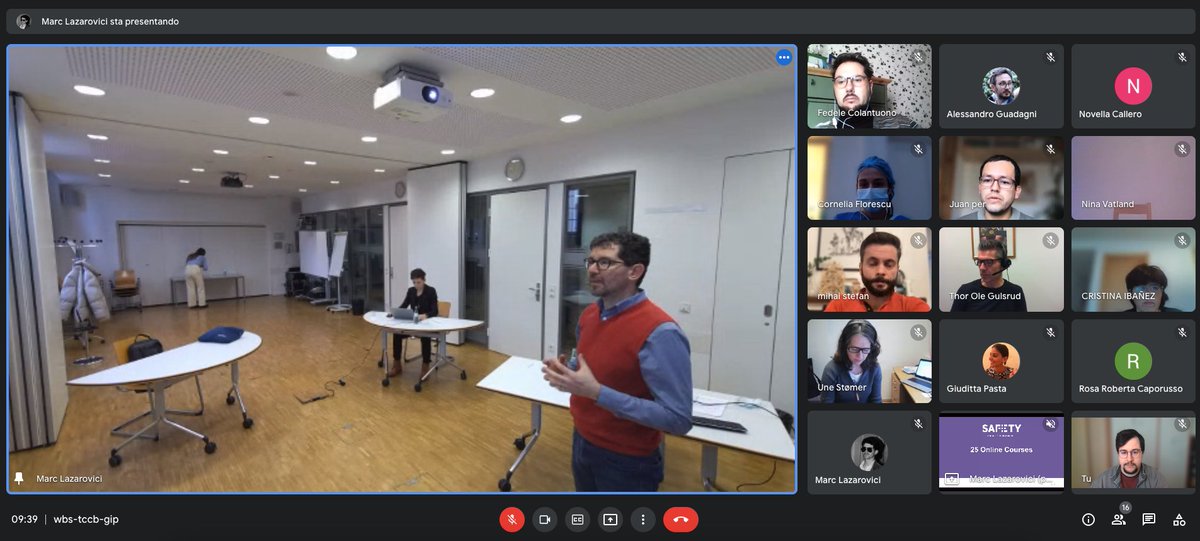Screen dimensions: 1200x541
Task: Open the activities shapes icon
Action: pyautogui.click(x=1179, y=519)
